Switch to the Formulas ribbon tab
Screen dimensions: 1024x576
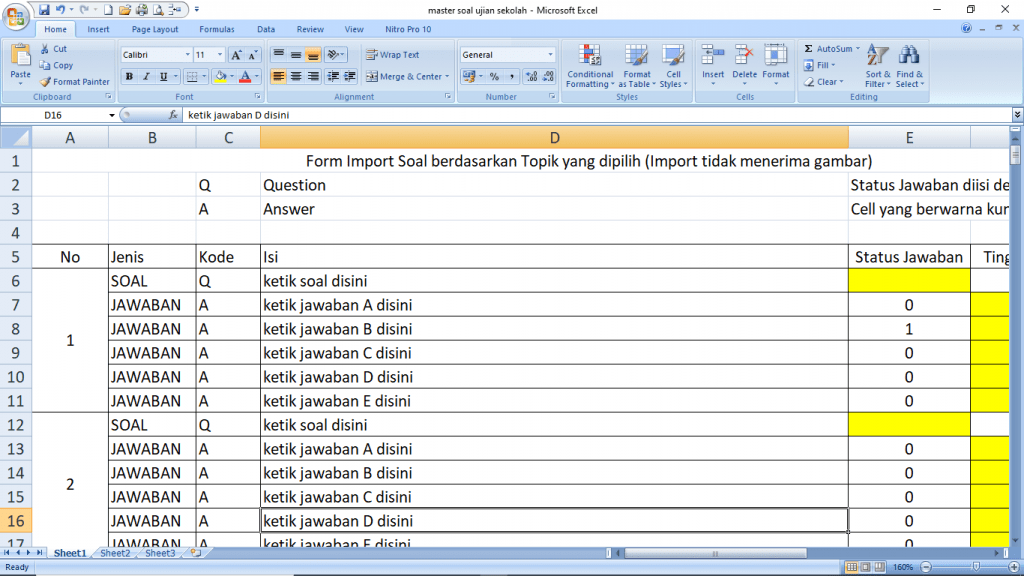point(217,29)
